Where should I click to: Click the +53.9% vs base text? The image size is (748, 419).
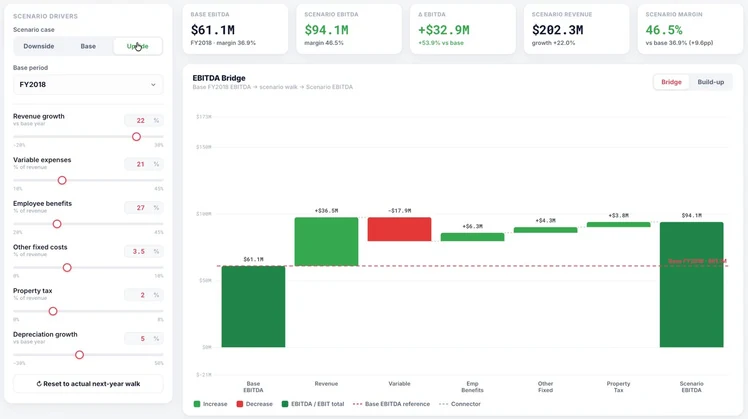[x=441, y=43]
